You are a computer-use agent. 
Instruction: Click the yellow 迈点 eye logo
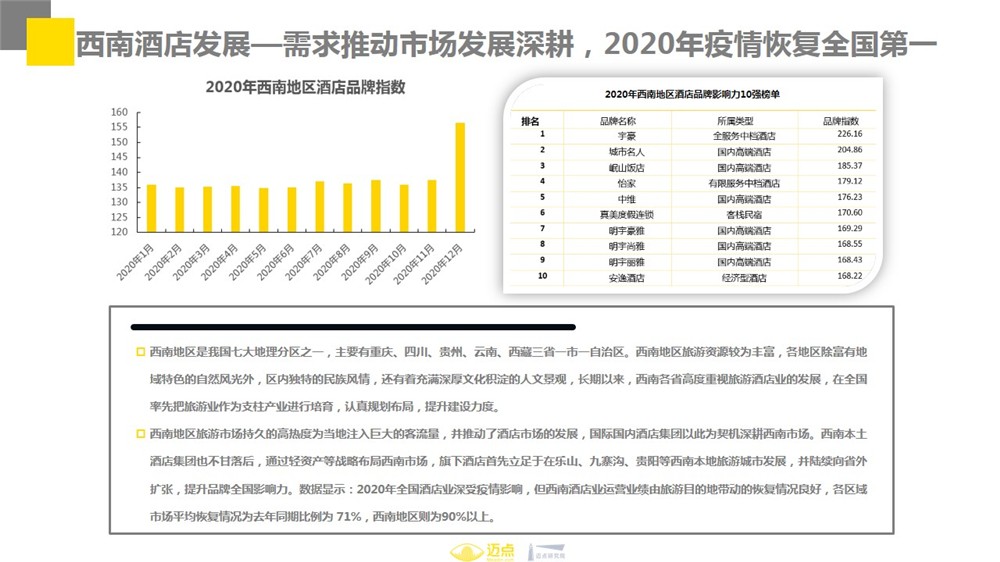[x=464, y=550]
